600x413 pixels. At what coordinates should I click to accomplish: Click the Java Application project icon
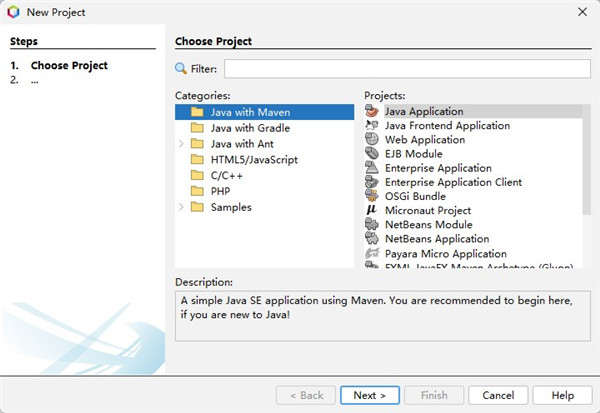coord(372,112)
